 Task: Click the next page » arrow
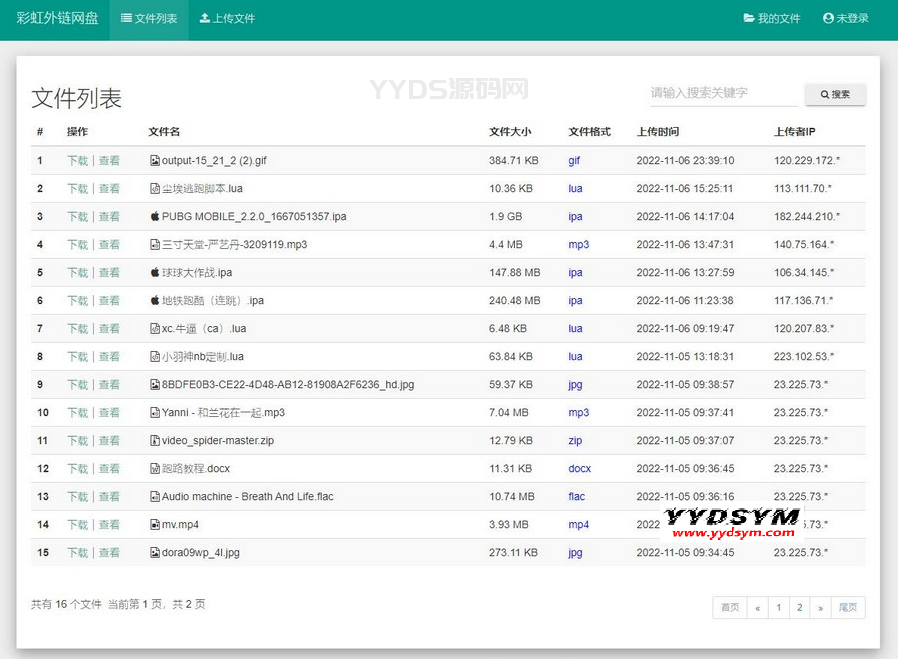pos(821,608)
